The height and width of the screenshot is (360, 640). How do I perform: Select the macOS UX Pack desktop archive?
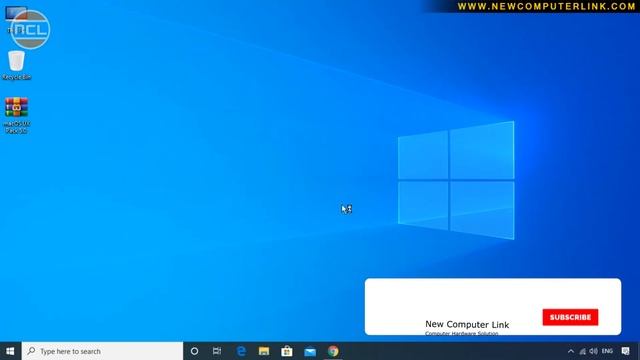click(16, 116)
